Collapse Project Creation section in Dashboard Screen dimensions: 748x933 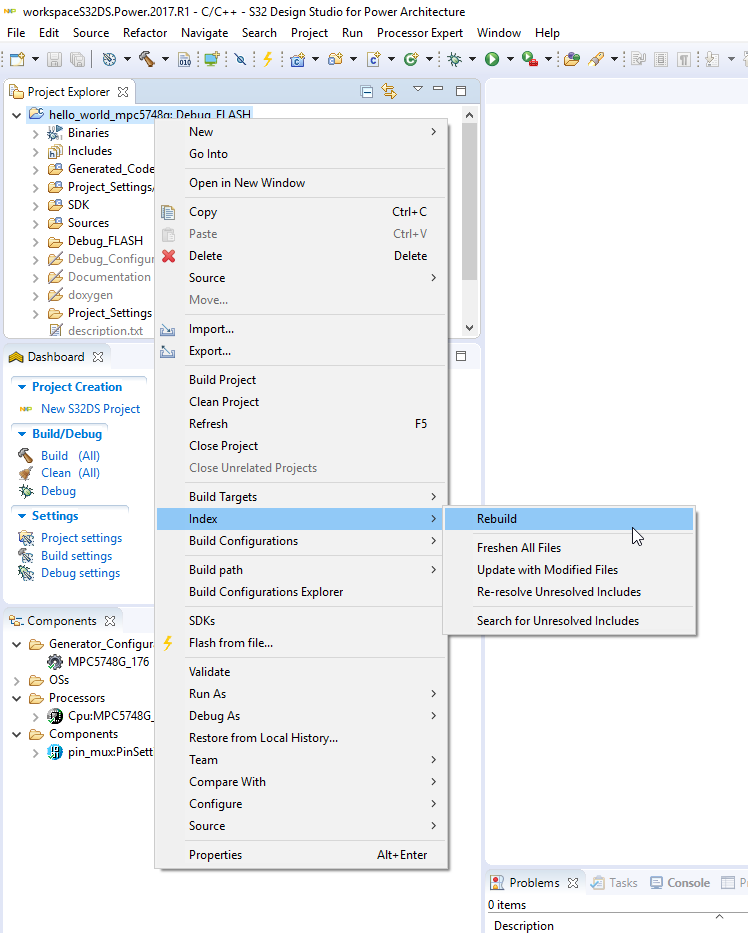coord(22,387)
